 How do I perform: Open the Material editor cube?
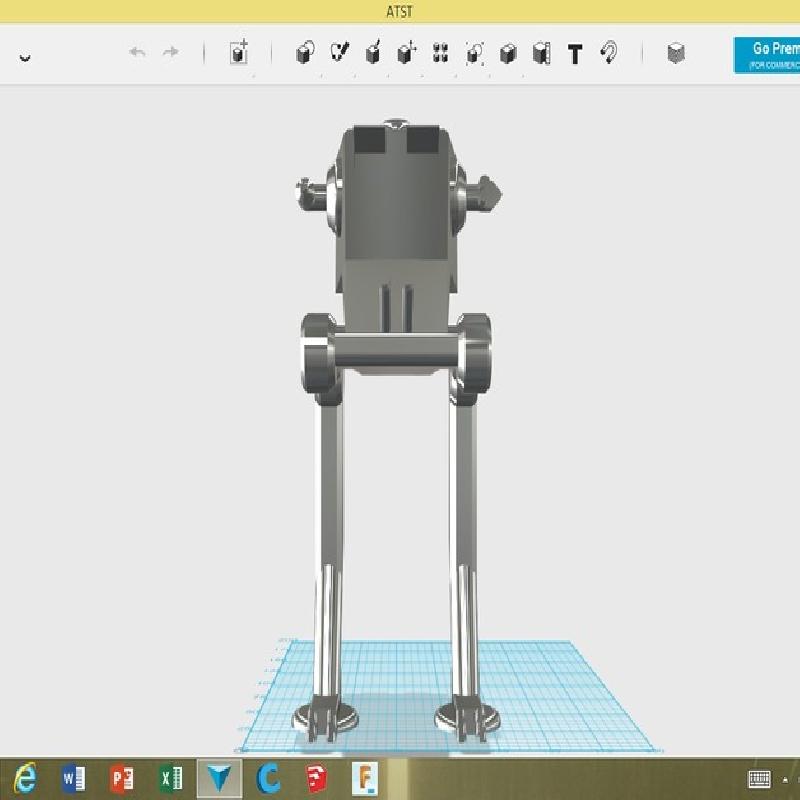676,53
